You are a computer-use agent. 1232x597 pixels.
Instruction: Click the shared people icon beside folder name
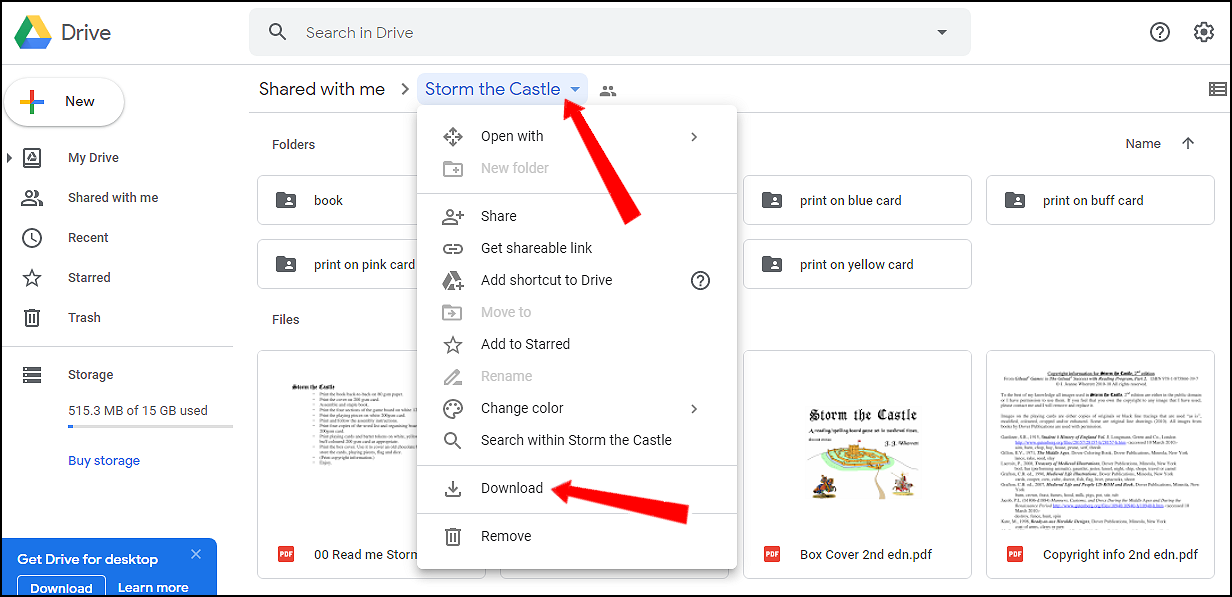pos(608,90)
